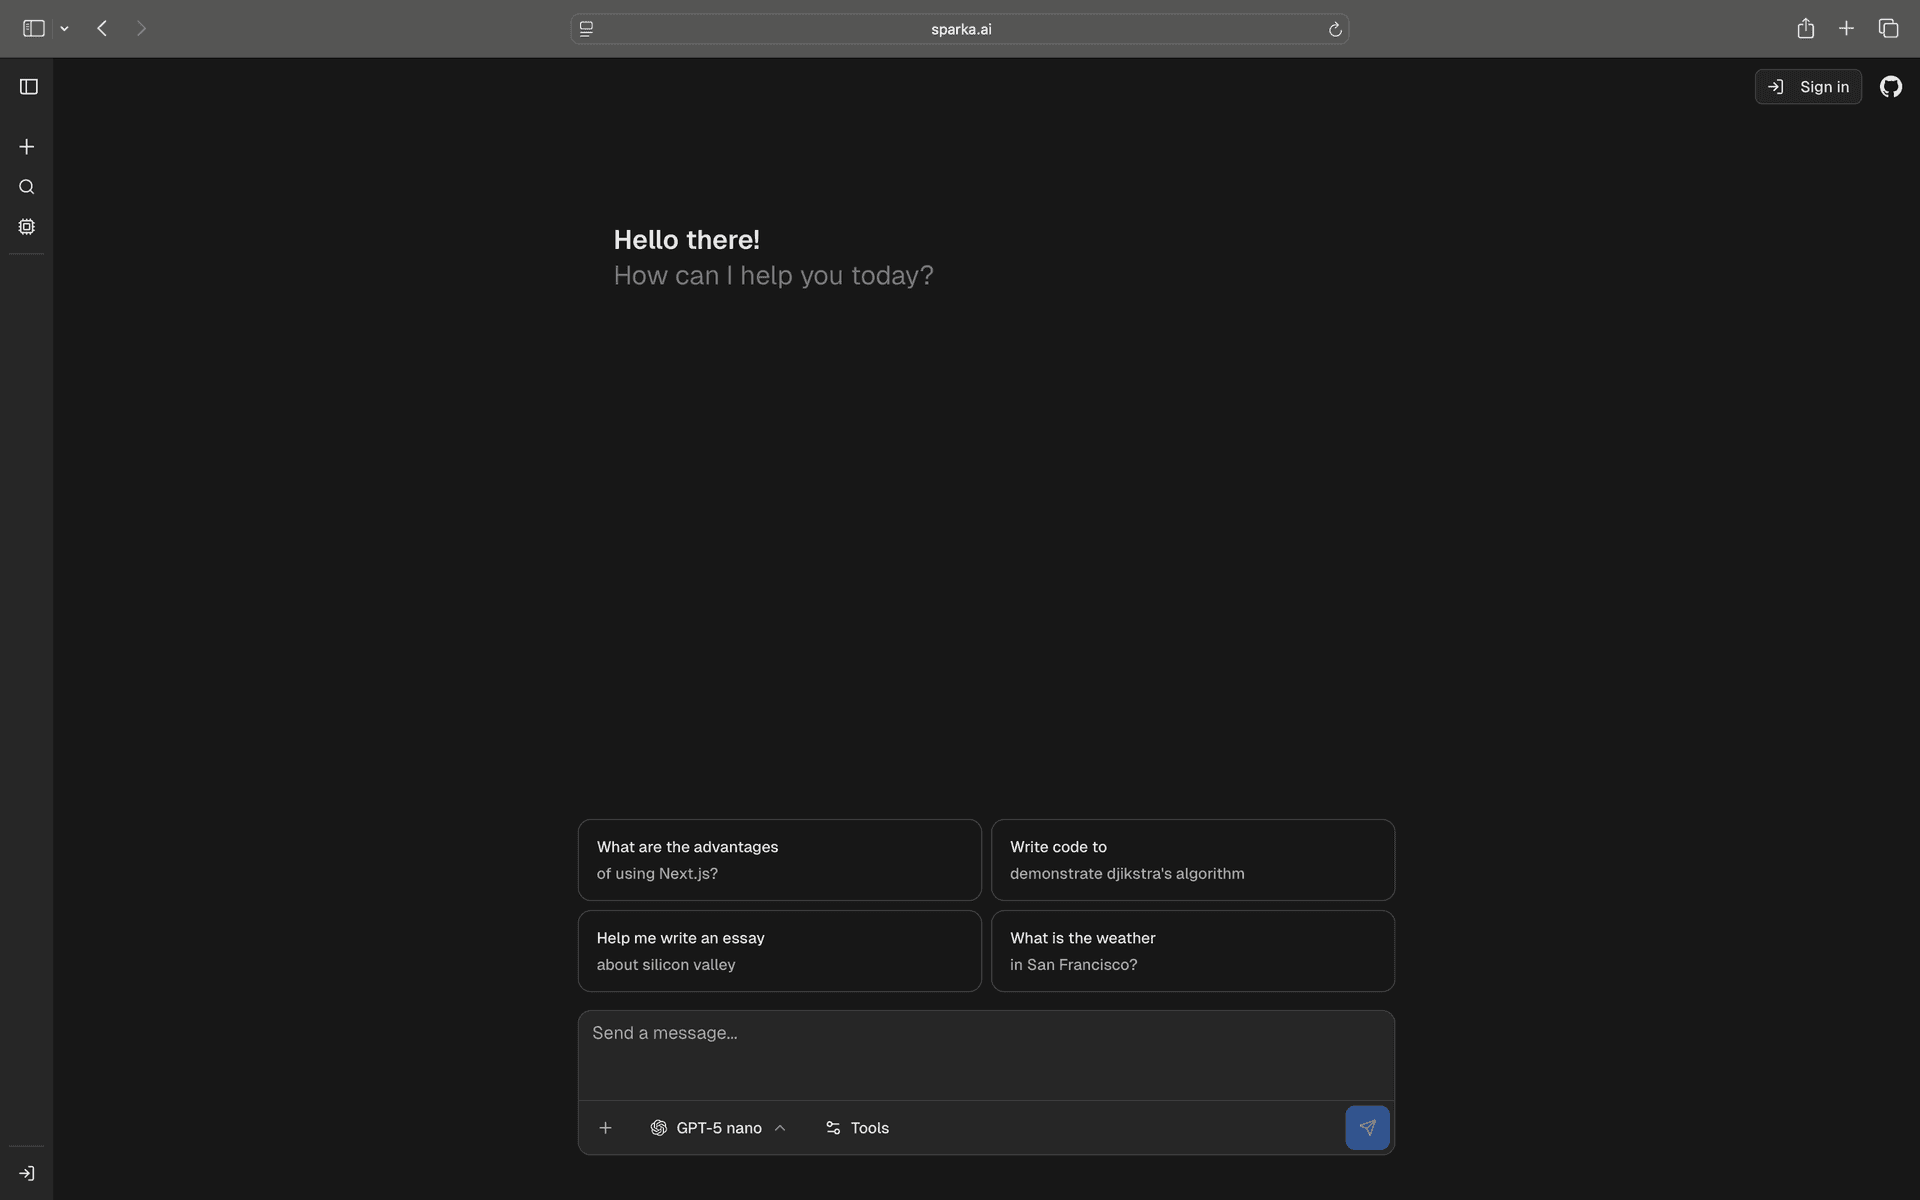Open the models chip icon in the sidebar
Image resolution: width=1920 pixels, height=1200 pixels.
27,227
